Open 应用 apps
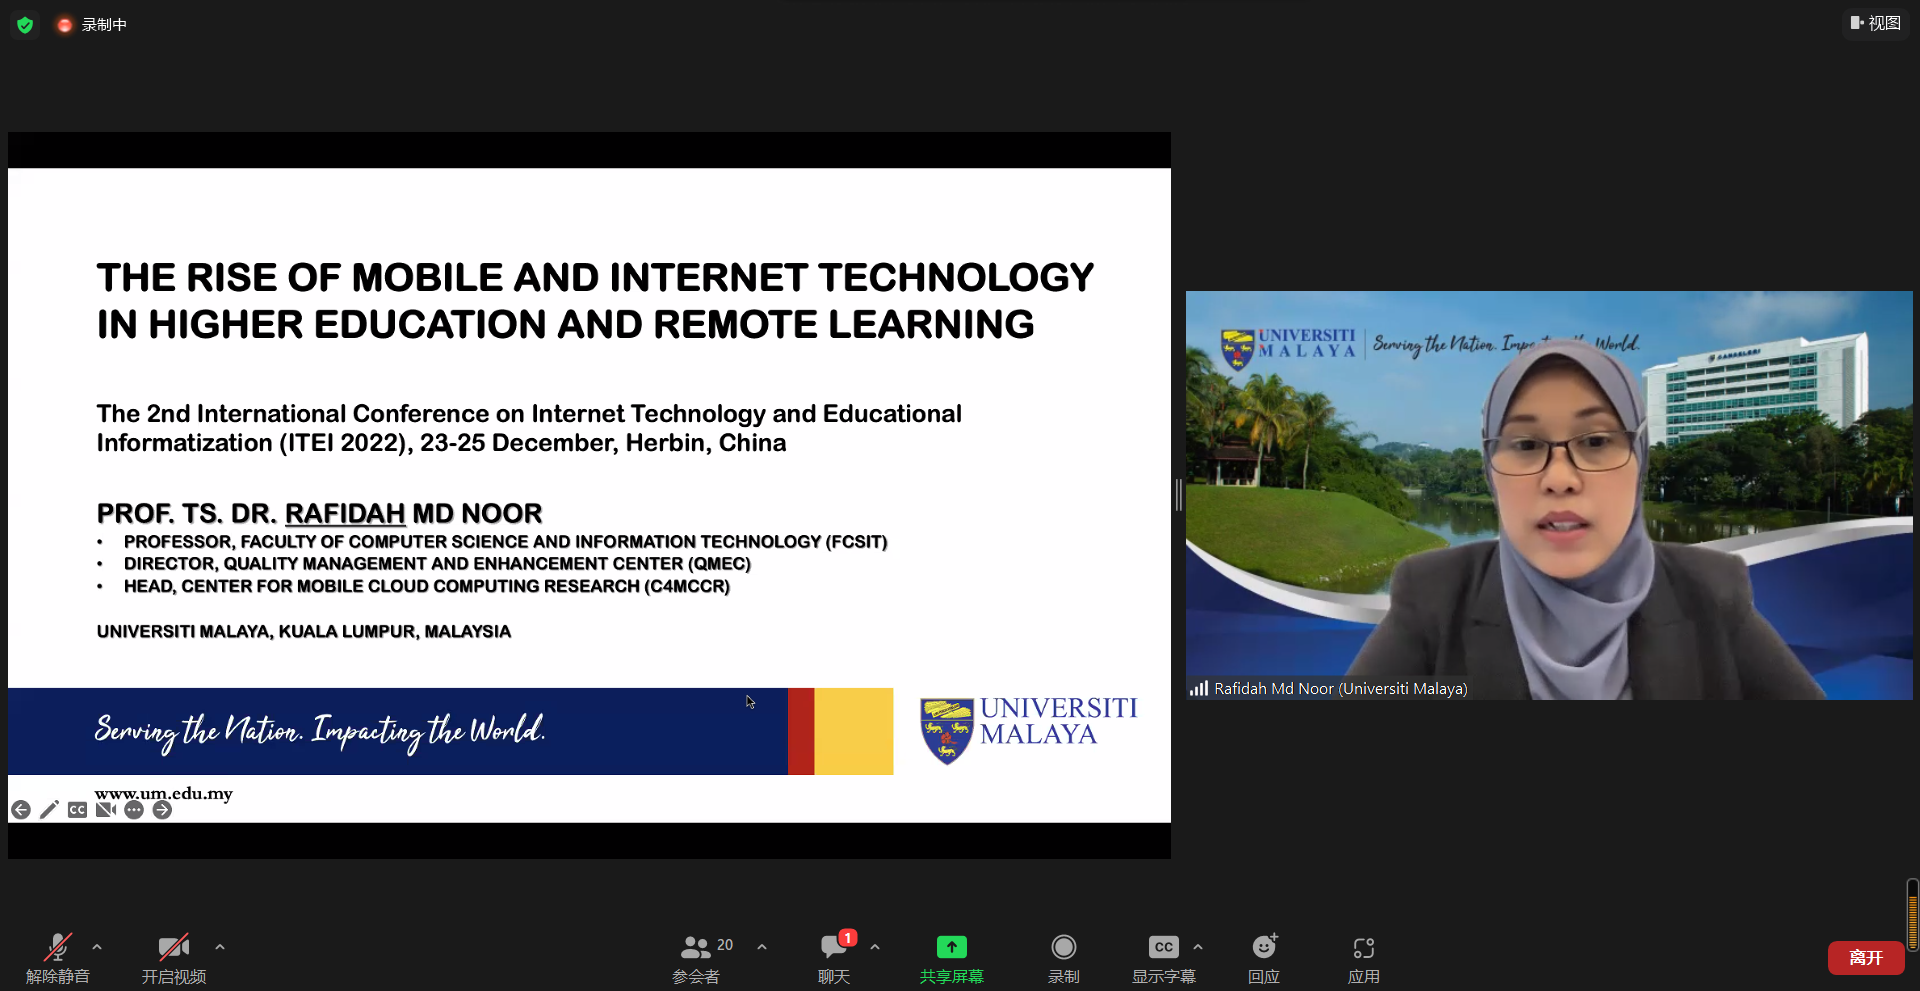Screen dimensions: 1920x991 click(x=1364, y=958)
